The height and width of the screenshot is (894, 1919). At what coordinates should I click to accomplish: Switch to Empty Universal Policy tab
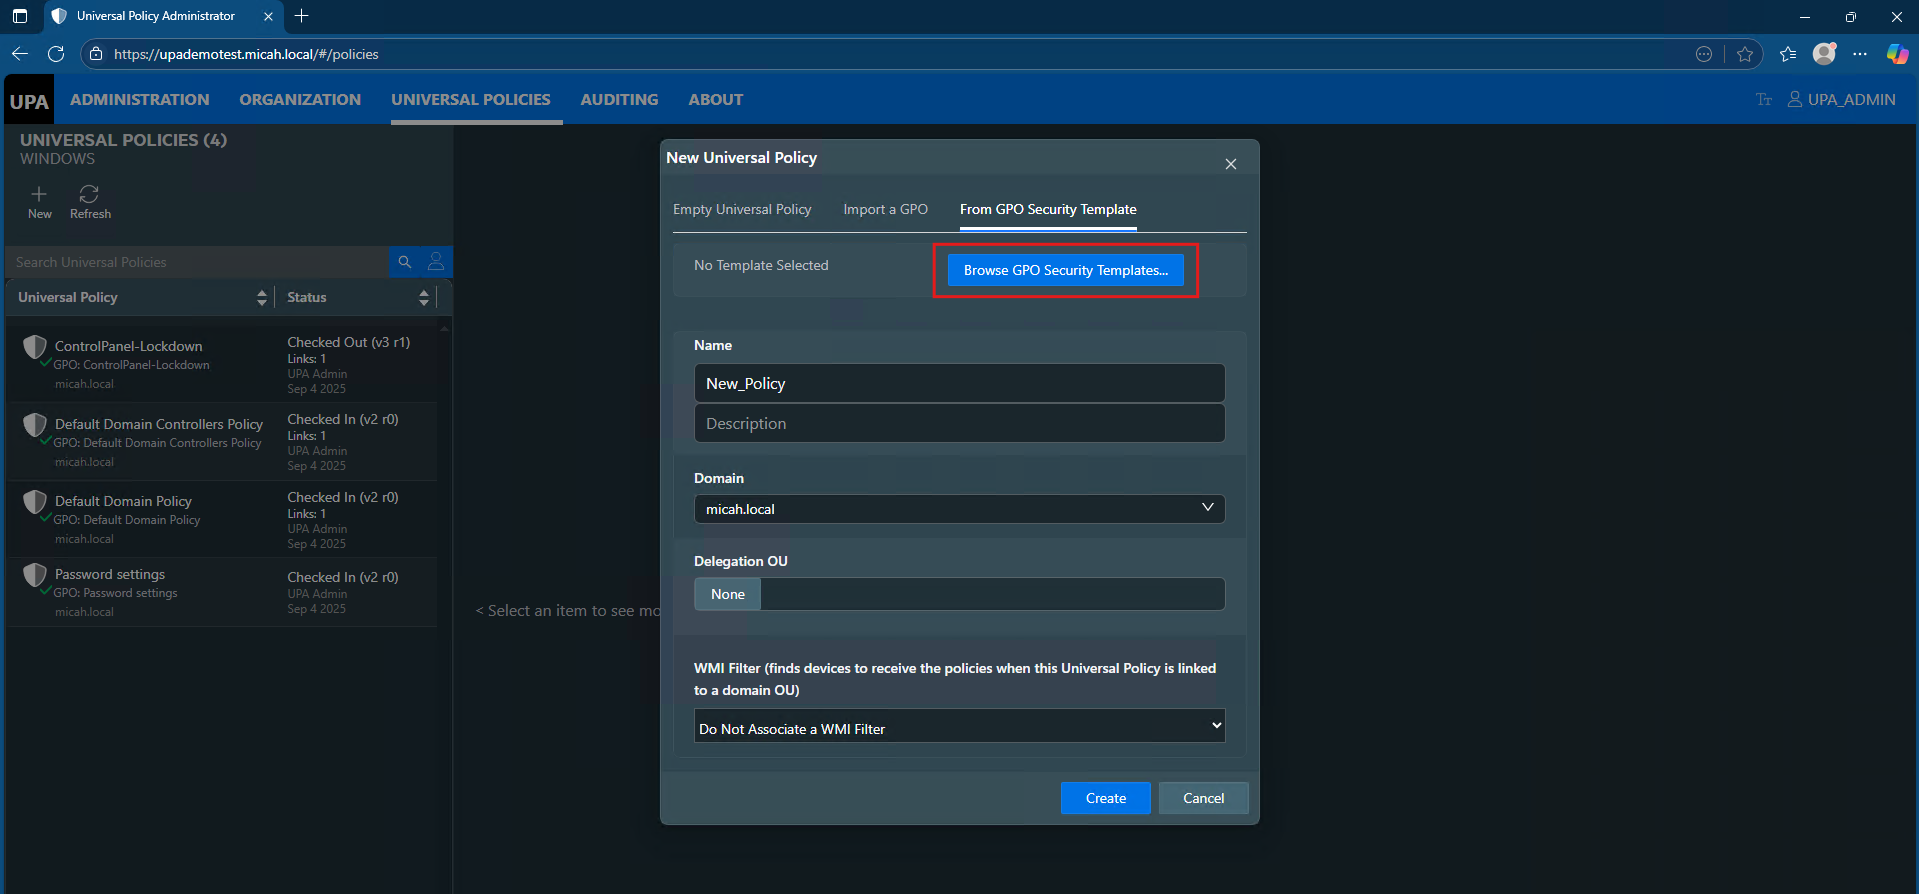(742, 210)
